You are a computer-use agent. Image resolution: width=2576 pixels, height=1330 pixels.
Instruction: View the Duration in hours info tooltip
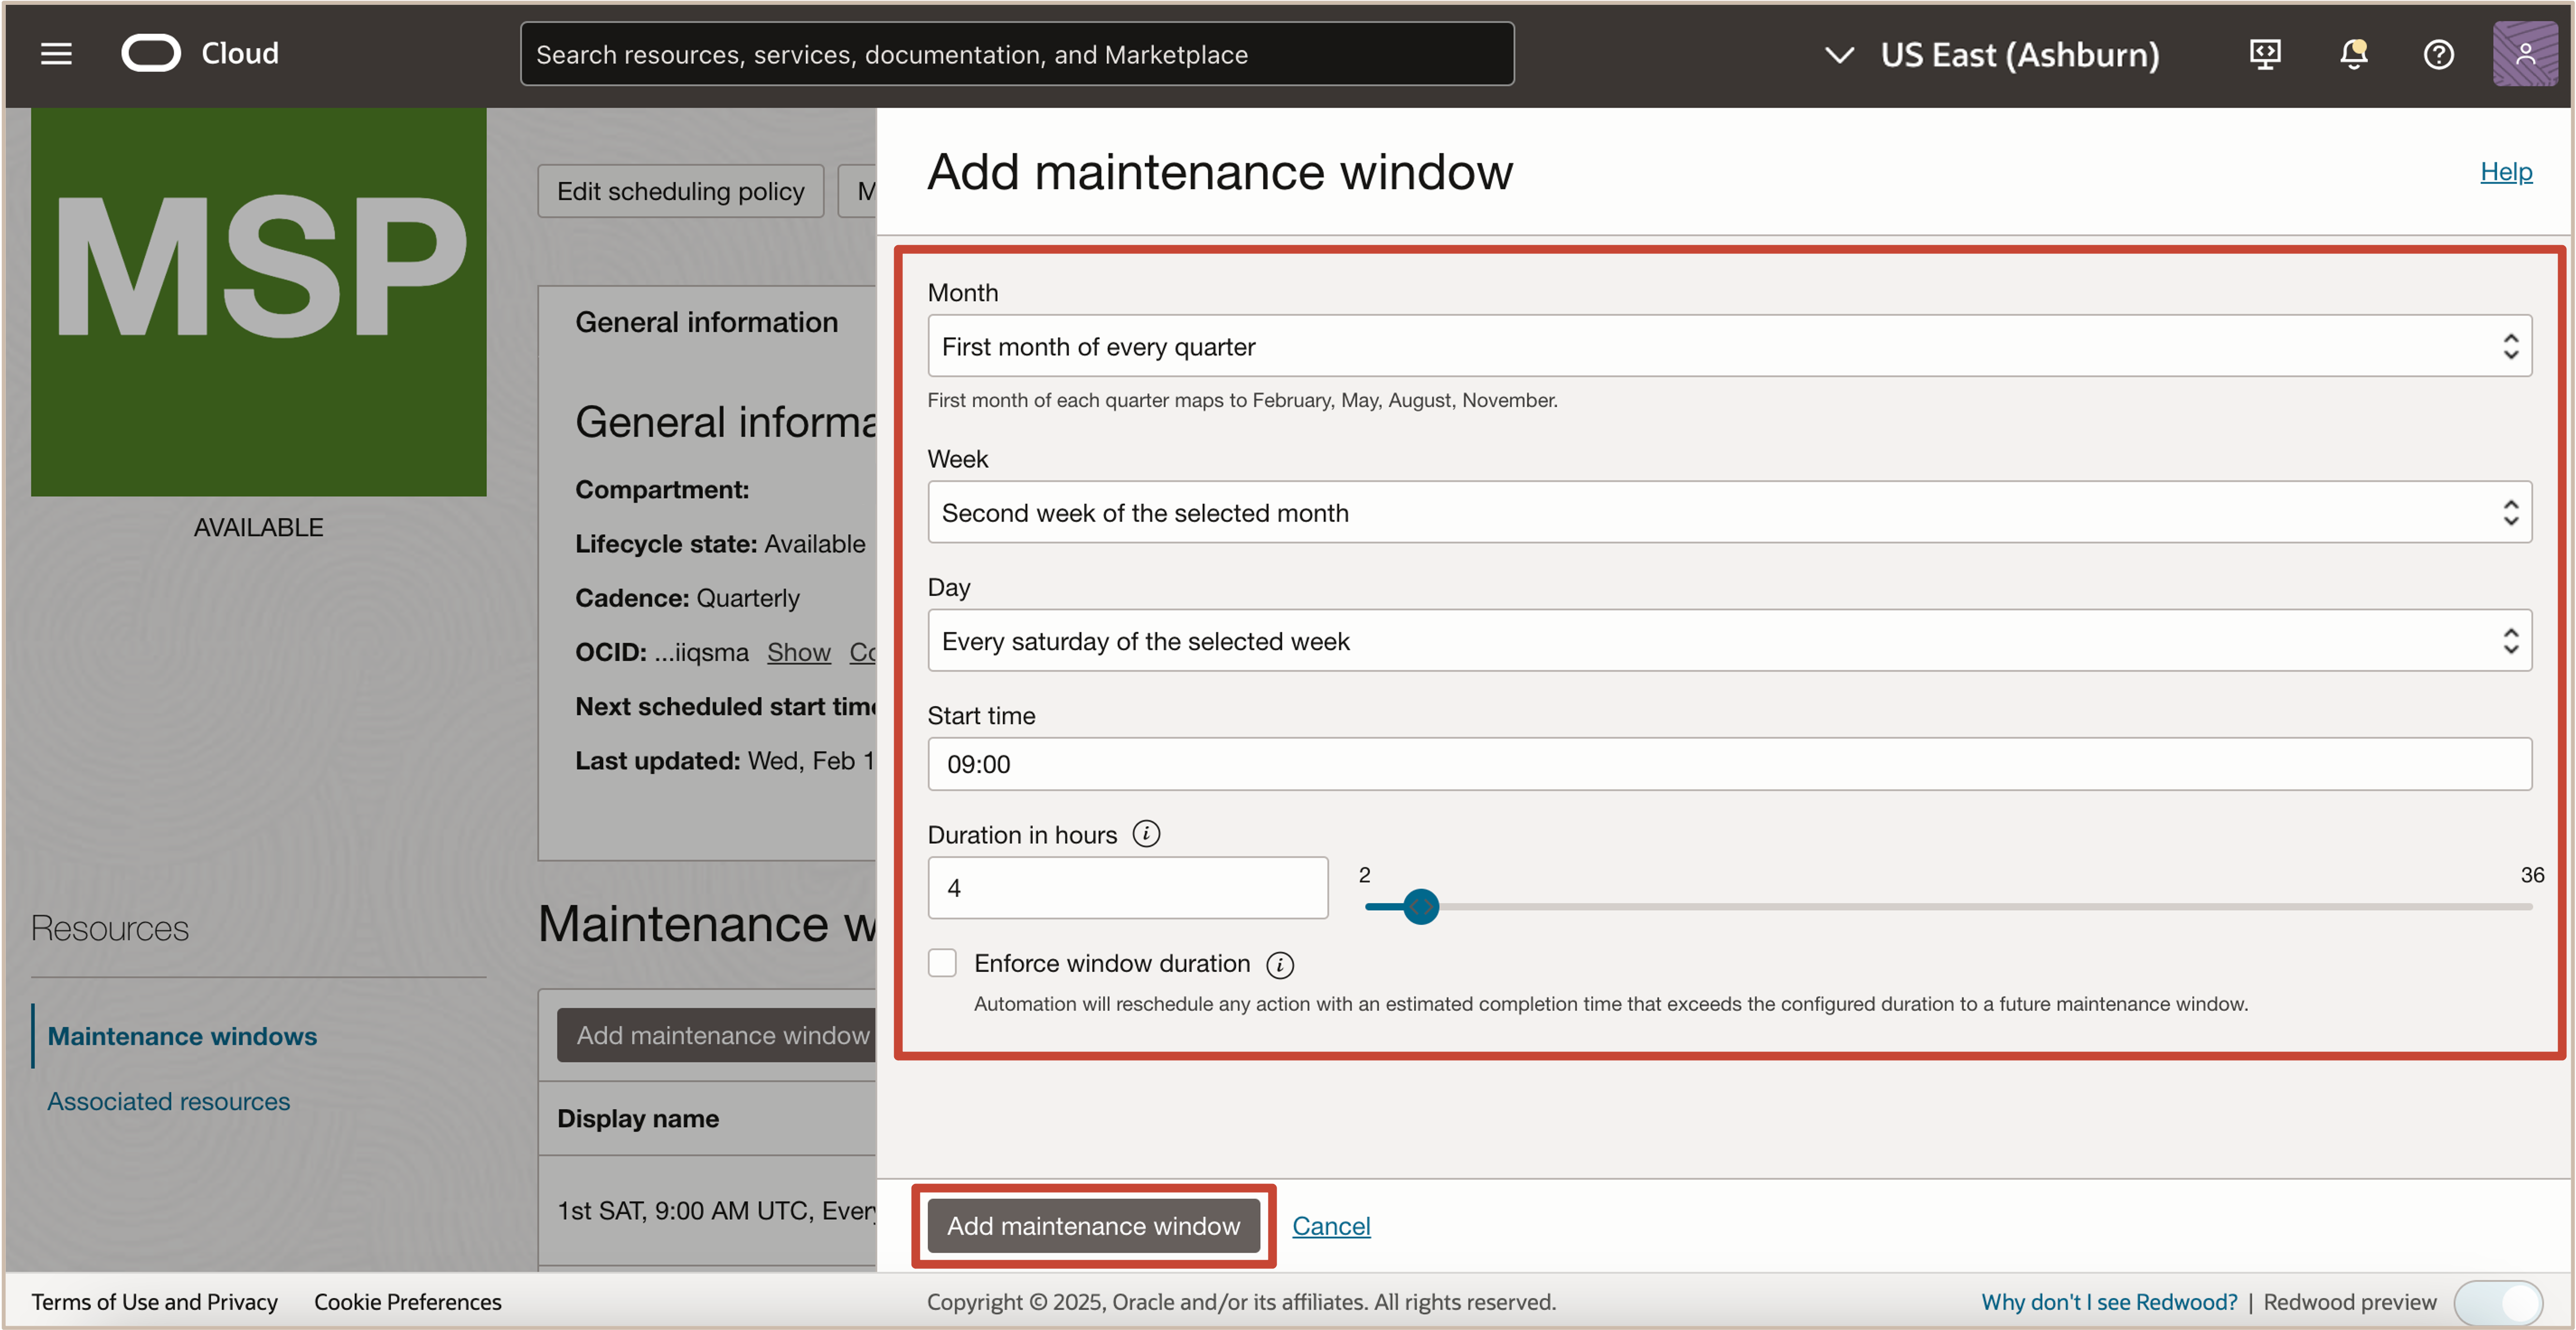(1147, 833)
